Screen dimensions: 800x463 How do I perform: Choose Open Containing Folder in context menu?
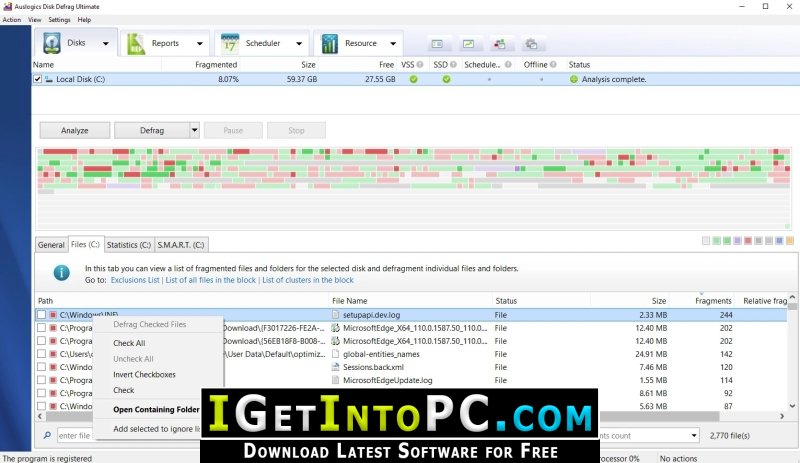point(156,409)
